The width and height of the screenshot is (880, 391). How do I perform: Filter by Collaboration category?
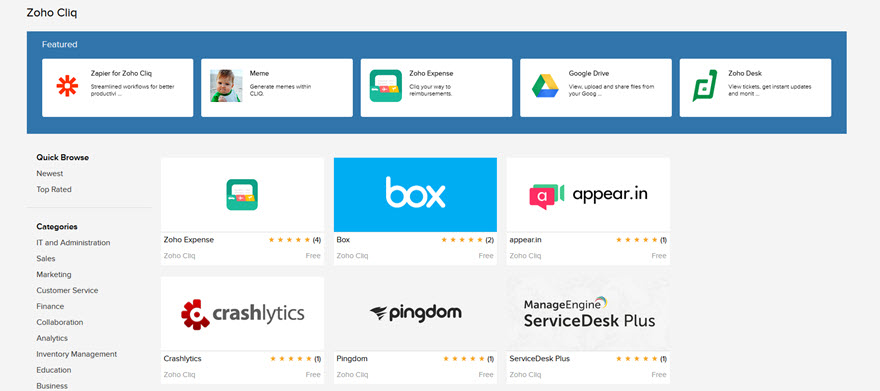[59, 323]
